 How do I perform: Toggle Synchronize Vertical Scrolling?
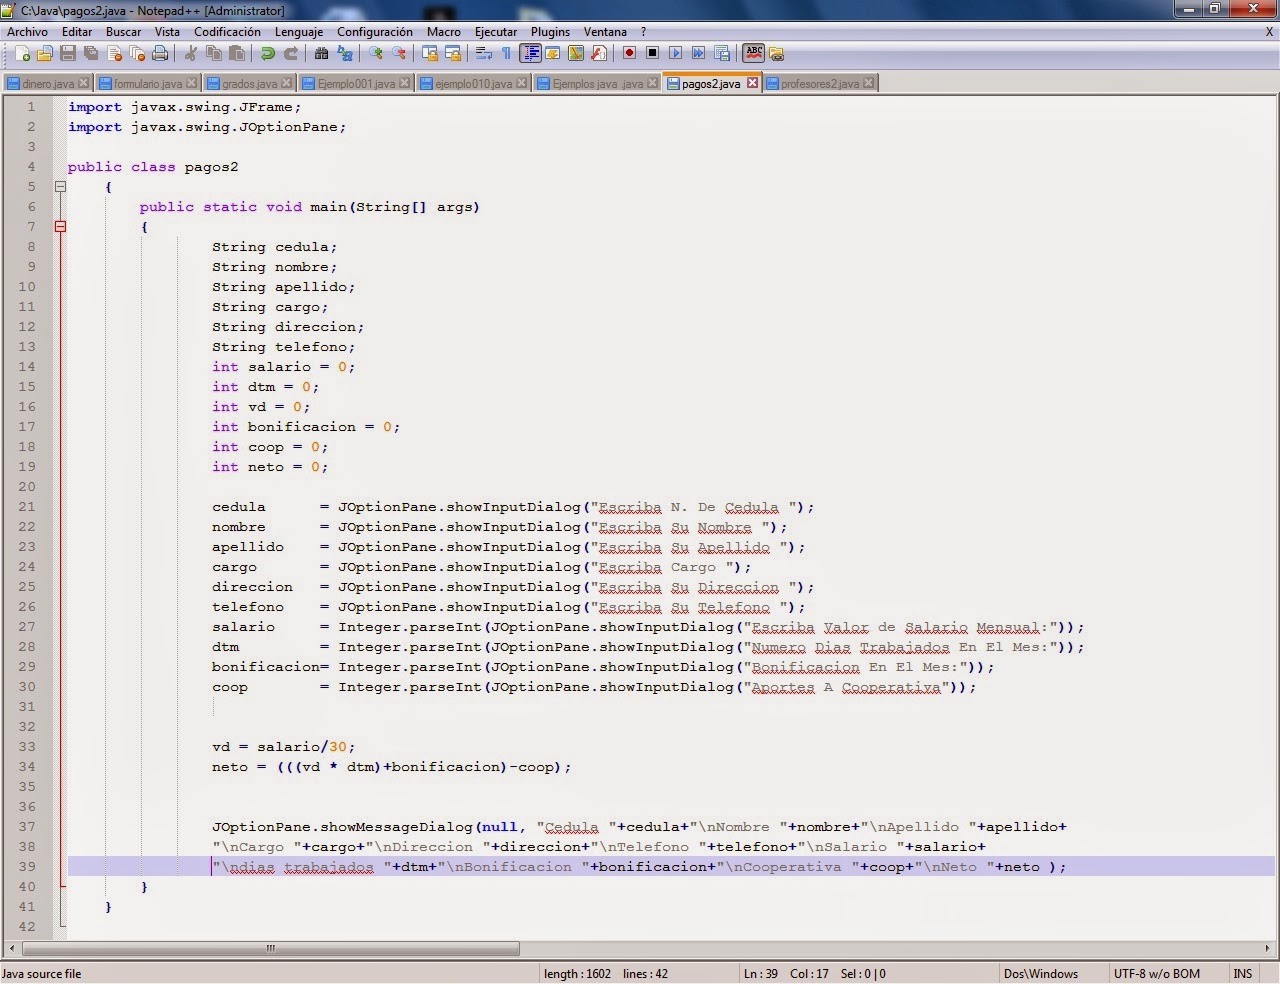click(x=428, y=53)
